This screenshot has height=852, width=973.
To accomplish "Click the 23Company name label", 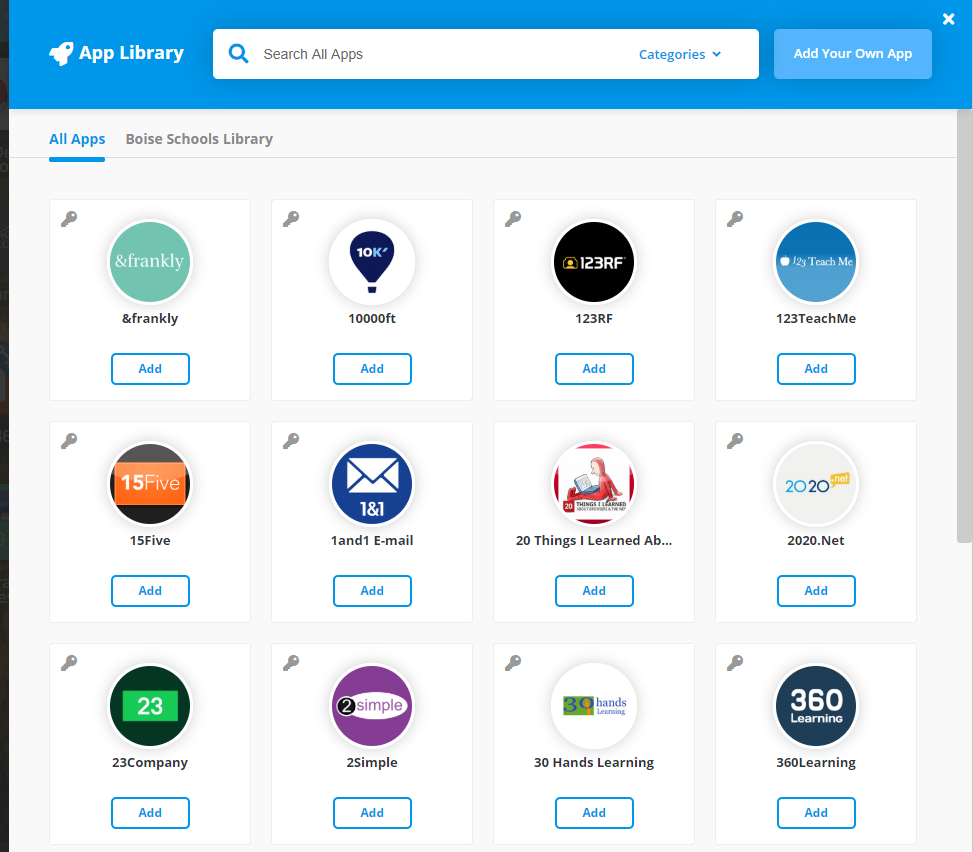I will pos(150,763).
